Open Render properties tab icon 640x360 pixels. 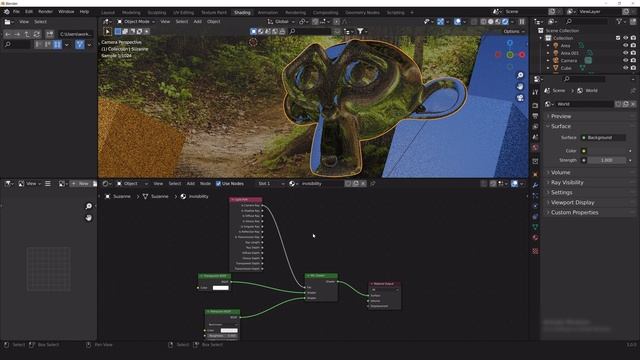(535, 106)
